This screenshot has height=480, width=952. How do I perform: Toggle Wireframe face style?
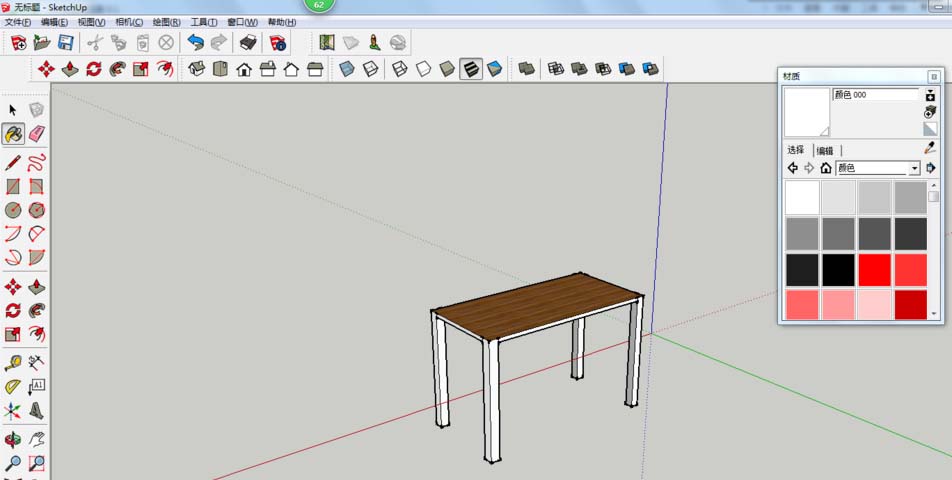pos(400,69)
